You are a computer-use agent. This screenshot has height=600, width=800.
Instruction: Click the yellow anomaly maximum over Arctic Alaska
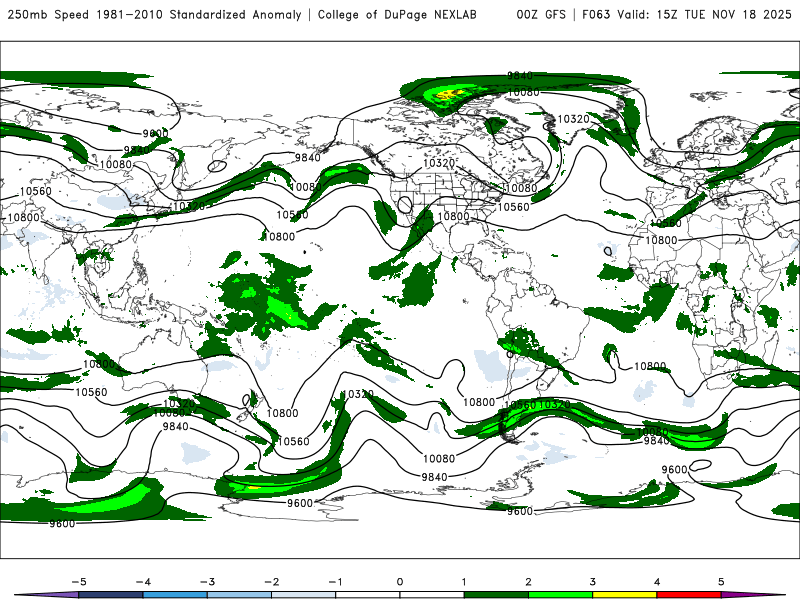(451, 94)
